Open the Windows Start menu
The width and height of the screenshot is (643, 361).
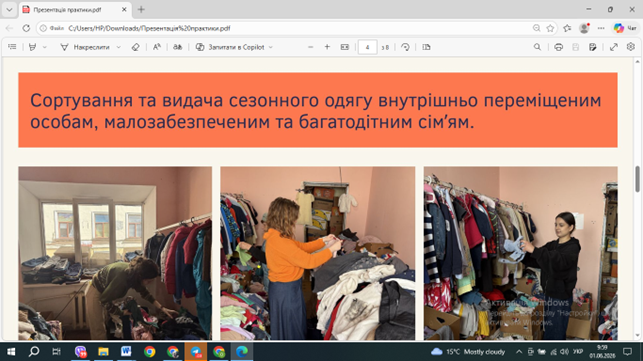point(11,352)
